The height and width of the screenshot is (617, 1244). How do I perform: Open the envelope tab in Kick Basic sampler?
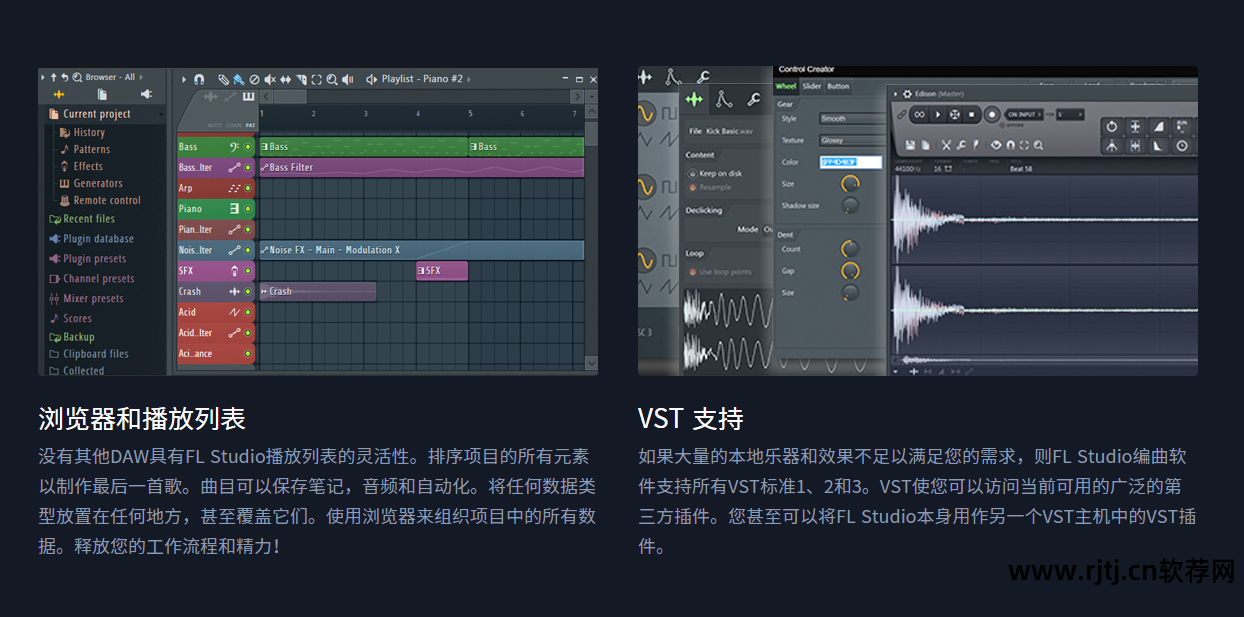click(723, 99)
